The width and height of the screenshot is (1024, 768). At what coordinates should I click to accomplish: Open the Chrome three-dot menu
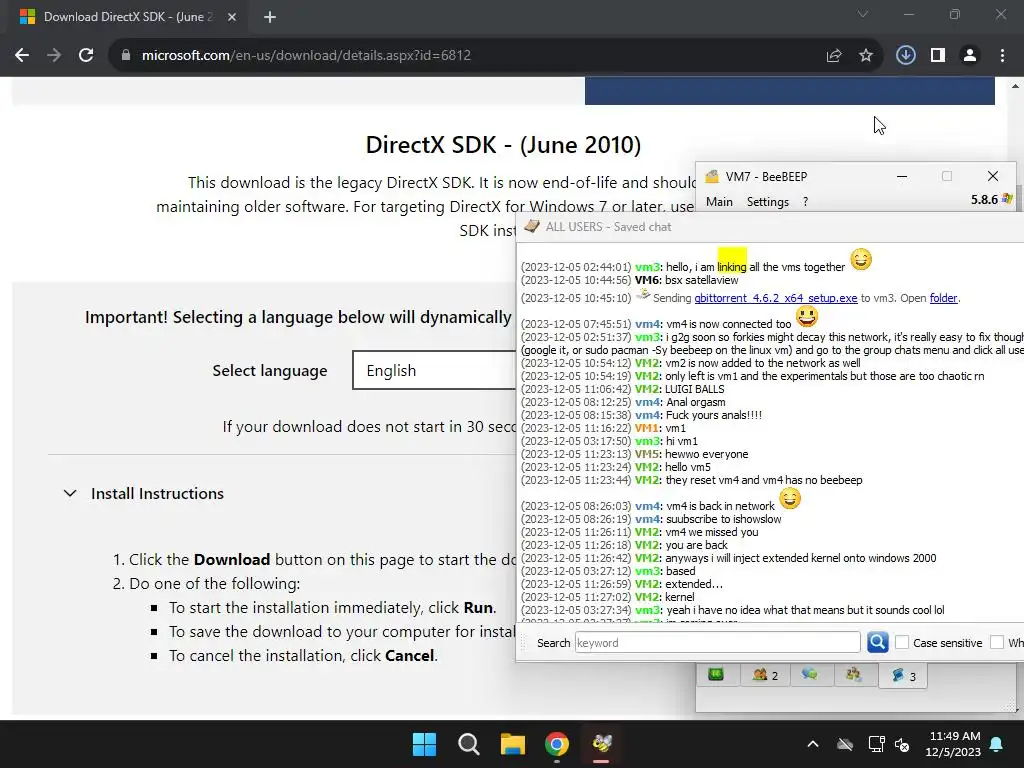tap(1002, 56)
